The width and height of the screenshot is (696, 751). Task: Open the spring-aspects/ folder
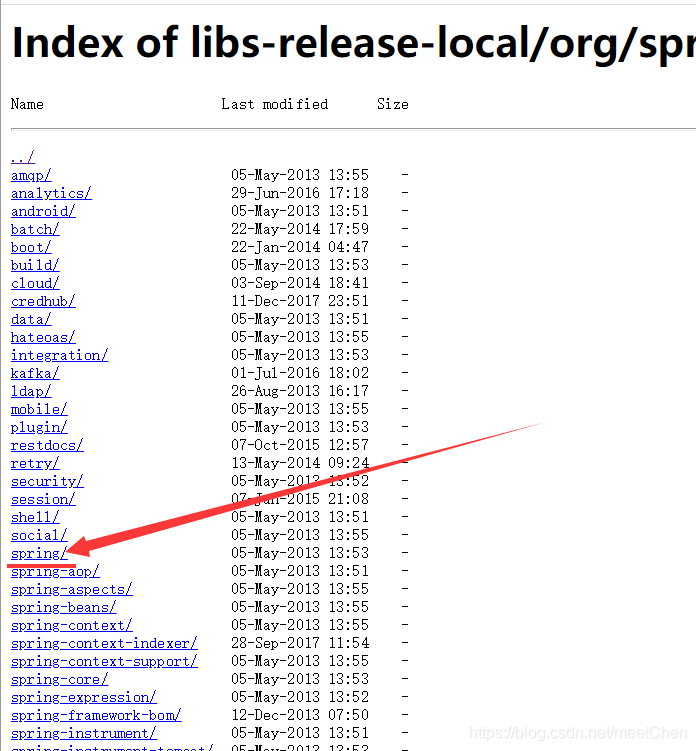[x=71, y=589]
